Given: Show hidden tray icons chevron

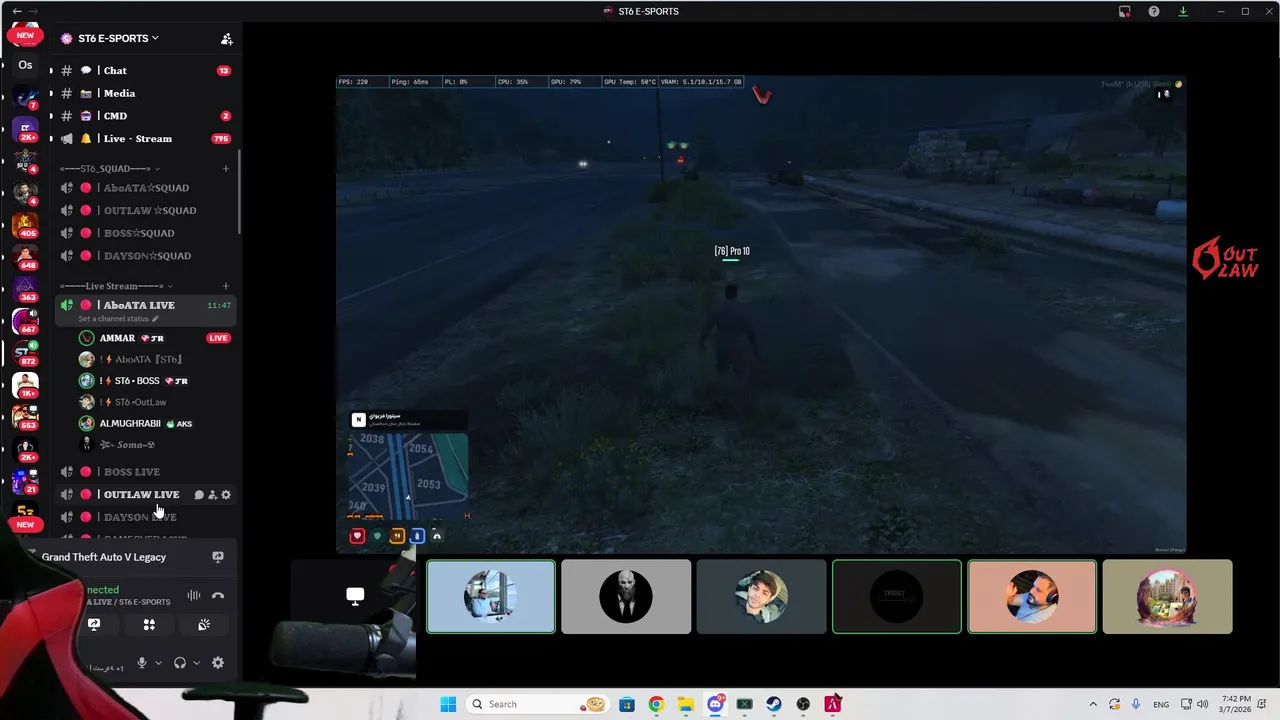Looking at the screenshot, I should click(1092, 704).
